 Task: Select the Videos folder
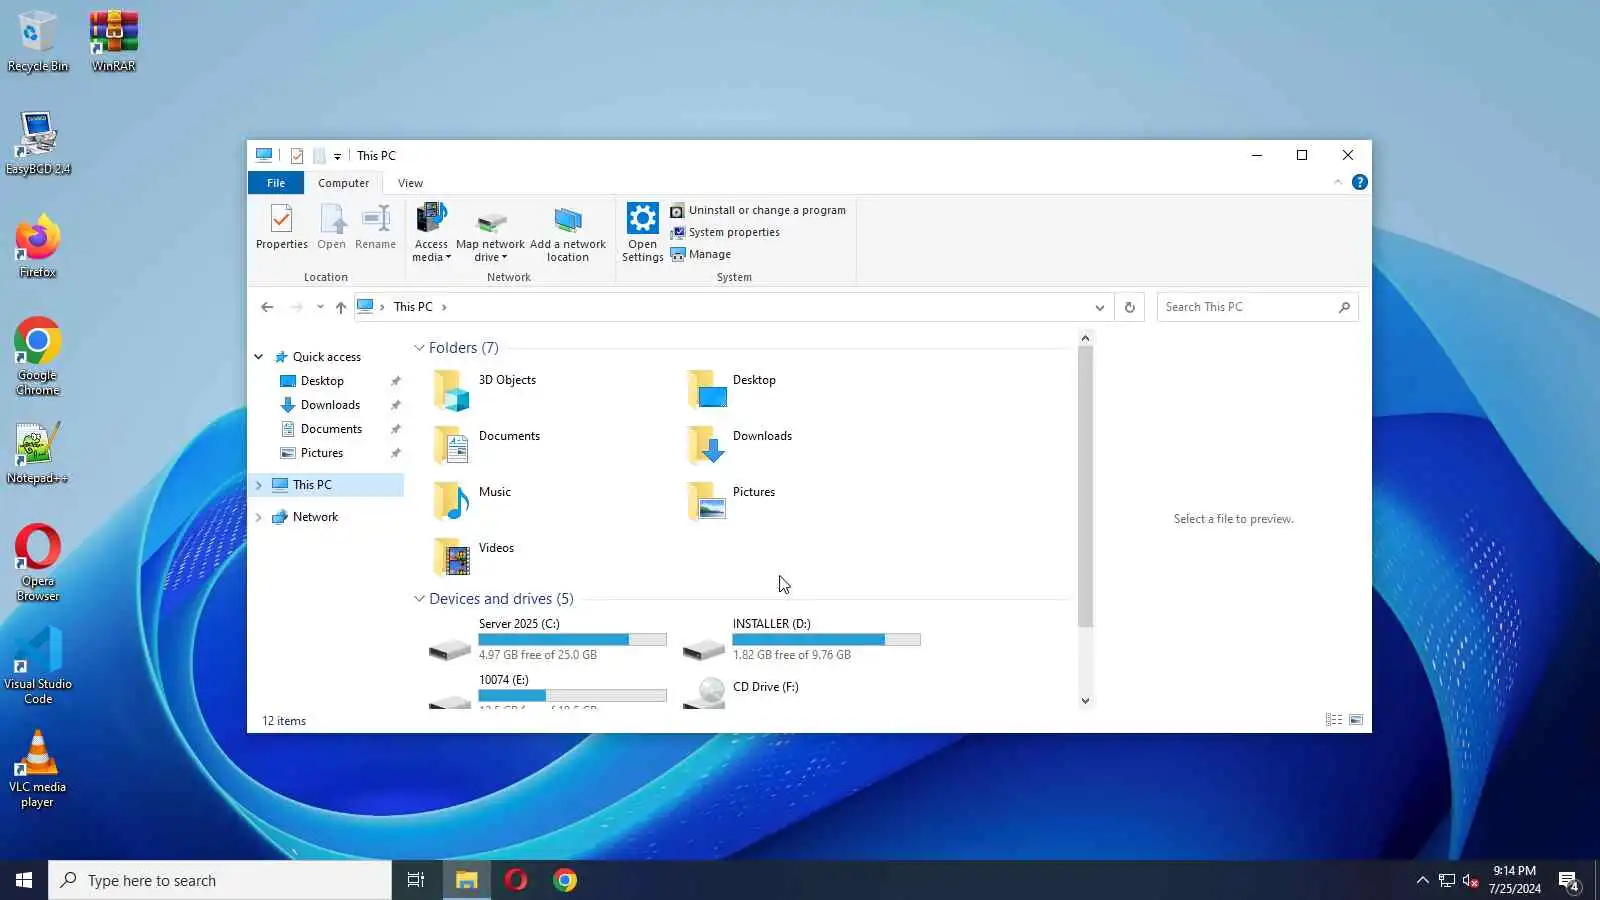point(474,557)
